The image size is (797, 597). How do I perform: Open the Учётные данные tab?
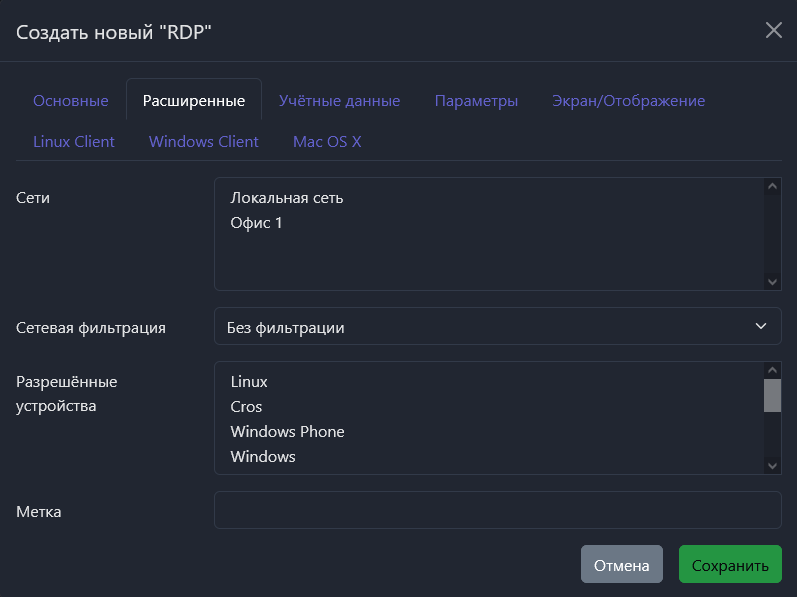click(x=339, y=101)
